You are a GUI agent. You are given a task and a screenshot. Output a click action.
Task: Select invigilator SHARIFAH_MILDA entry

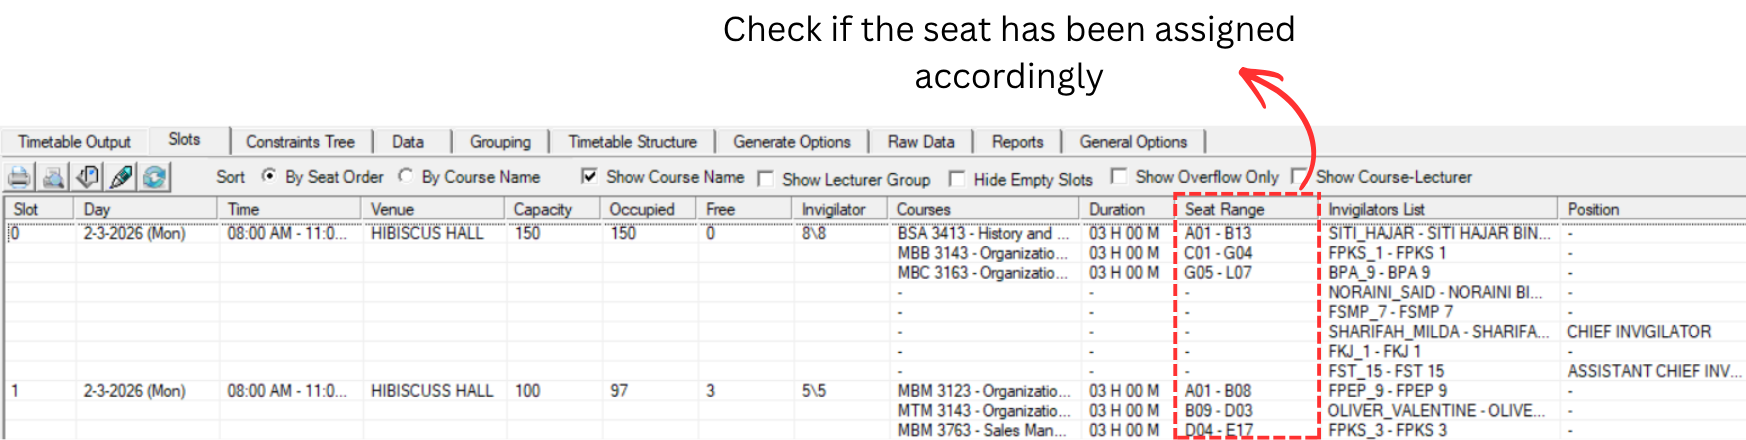pos(1439,332)
